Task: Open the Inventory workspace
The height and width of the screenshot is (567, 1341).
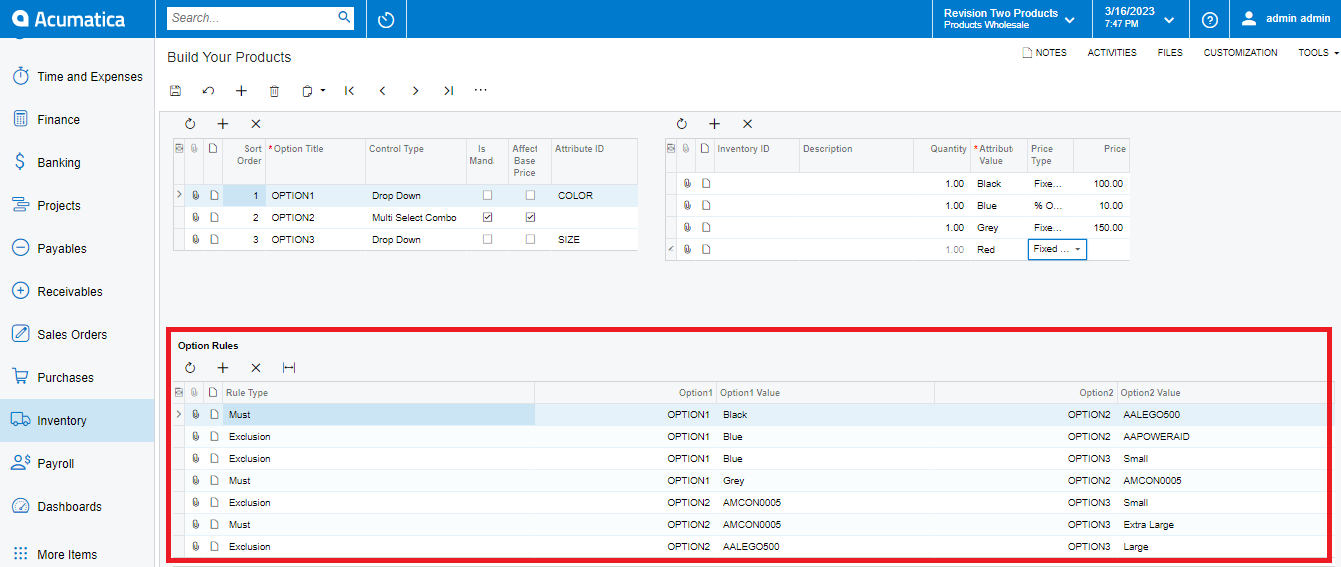Action: (77, 421)
